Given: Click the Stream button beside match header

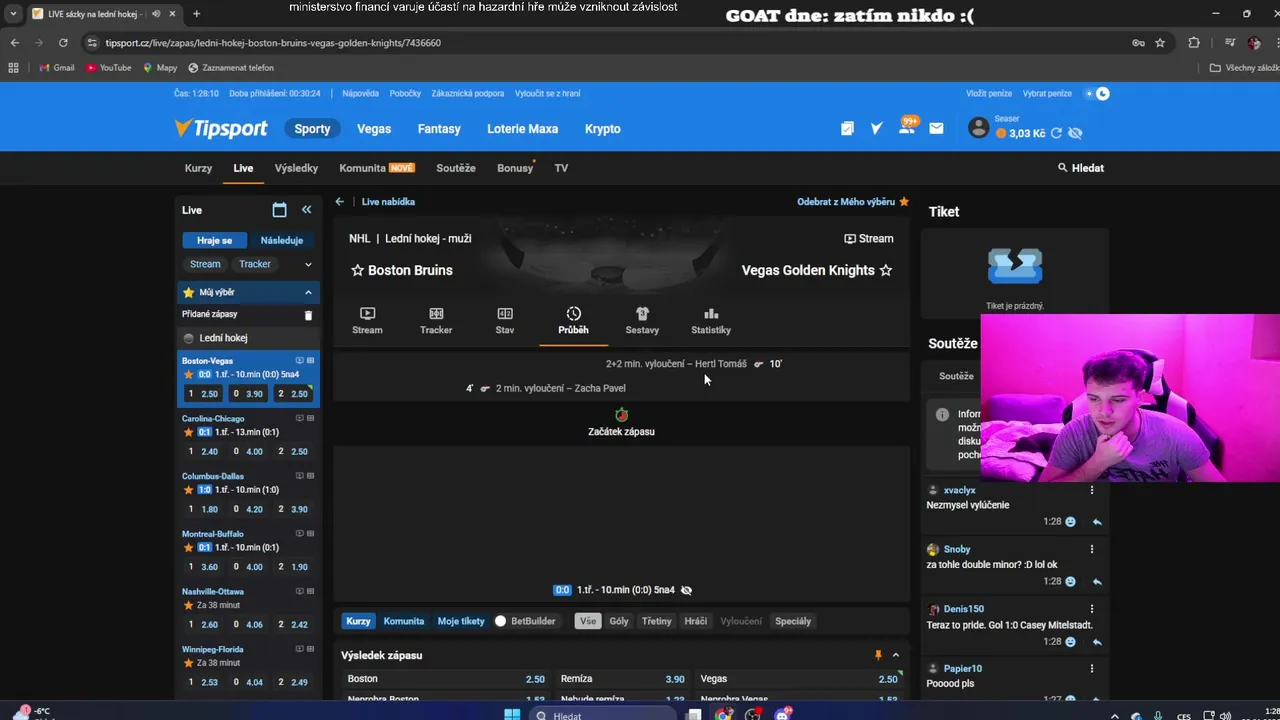Looking at the screenshot, I should tap(869, 238).
